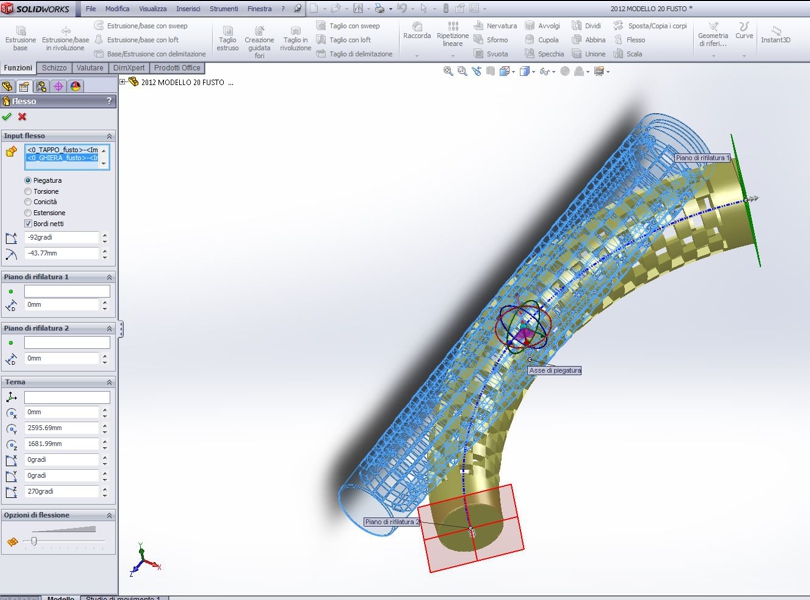Open the Finestra menu

260,9
